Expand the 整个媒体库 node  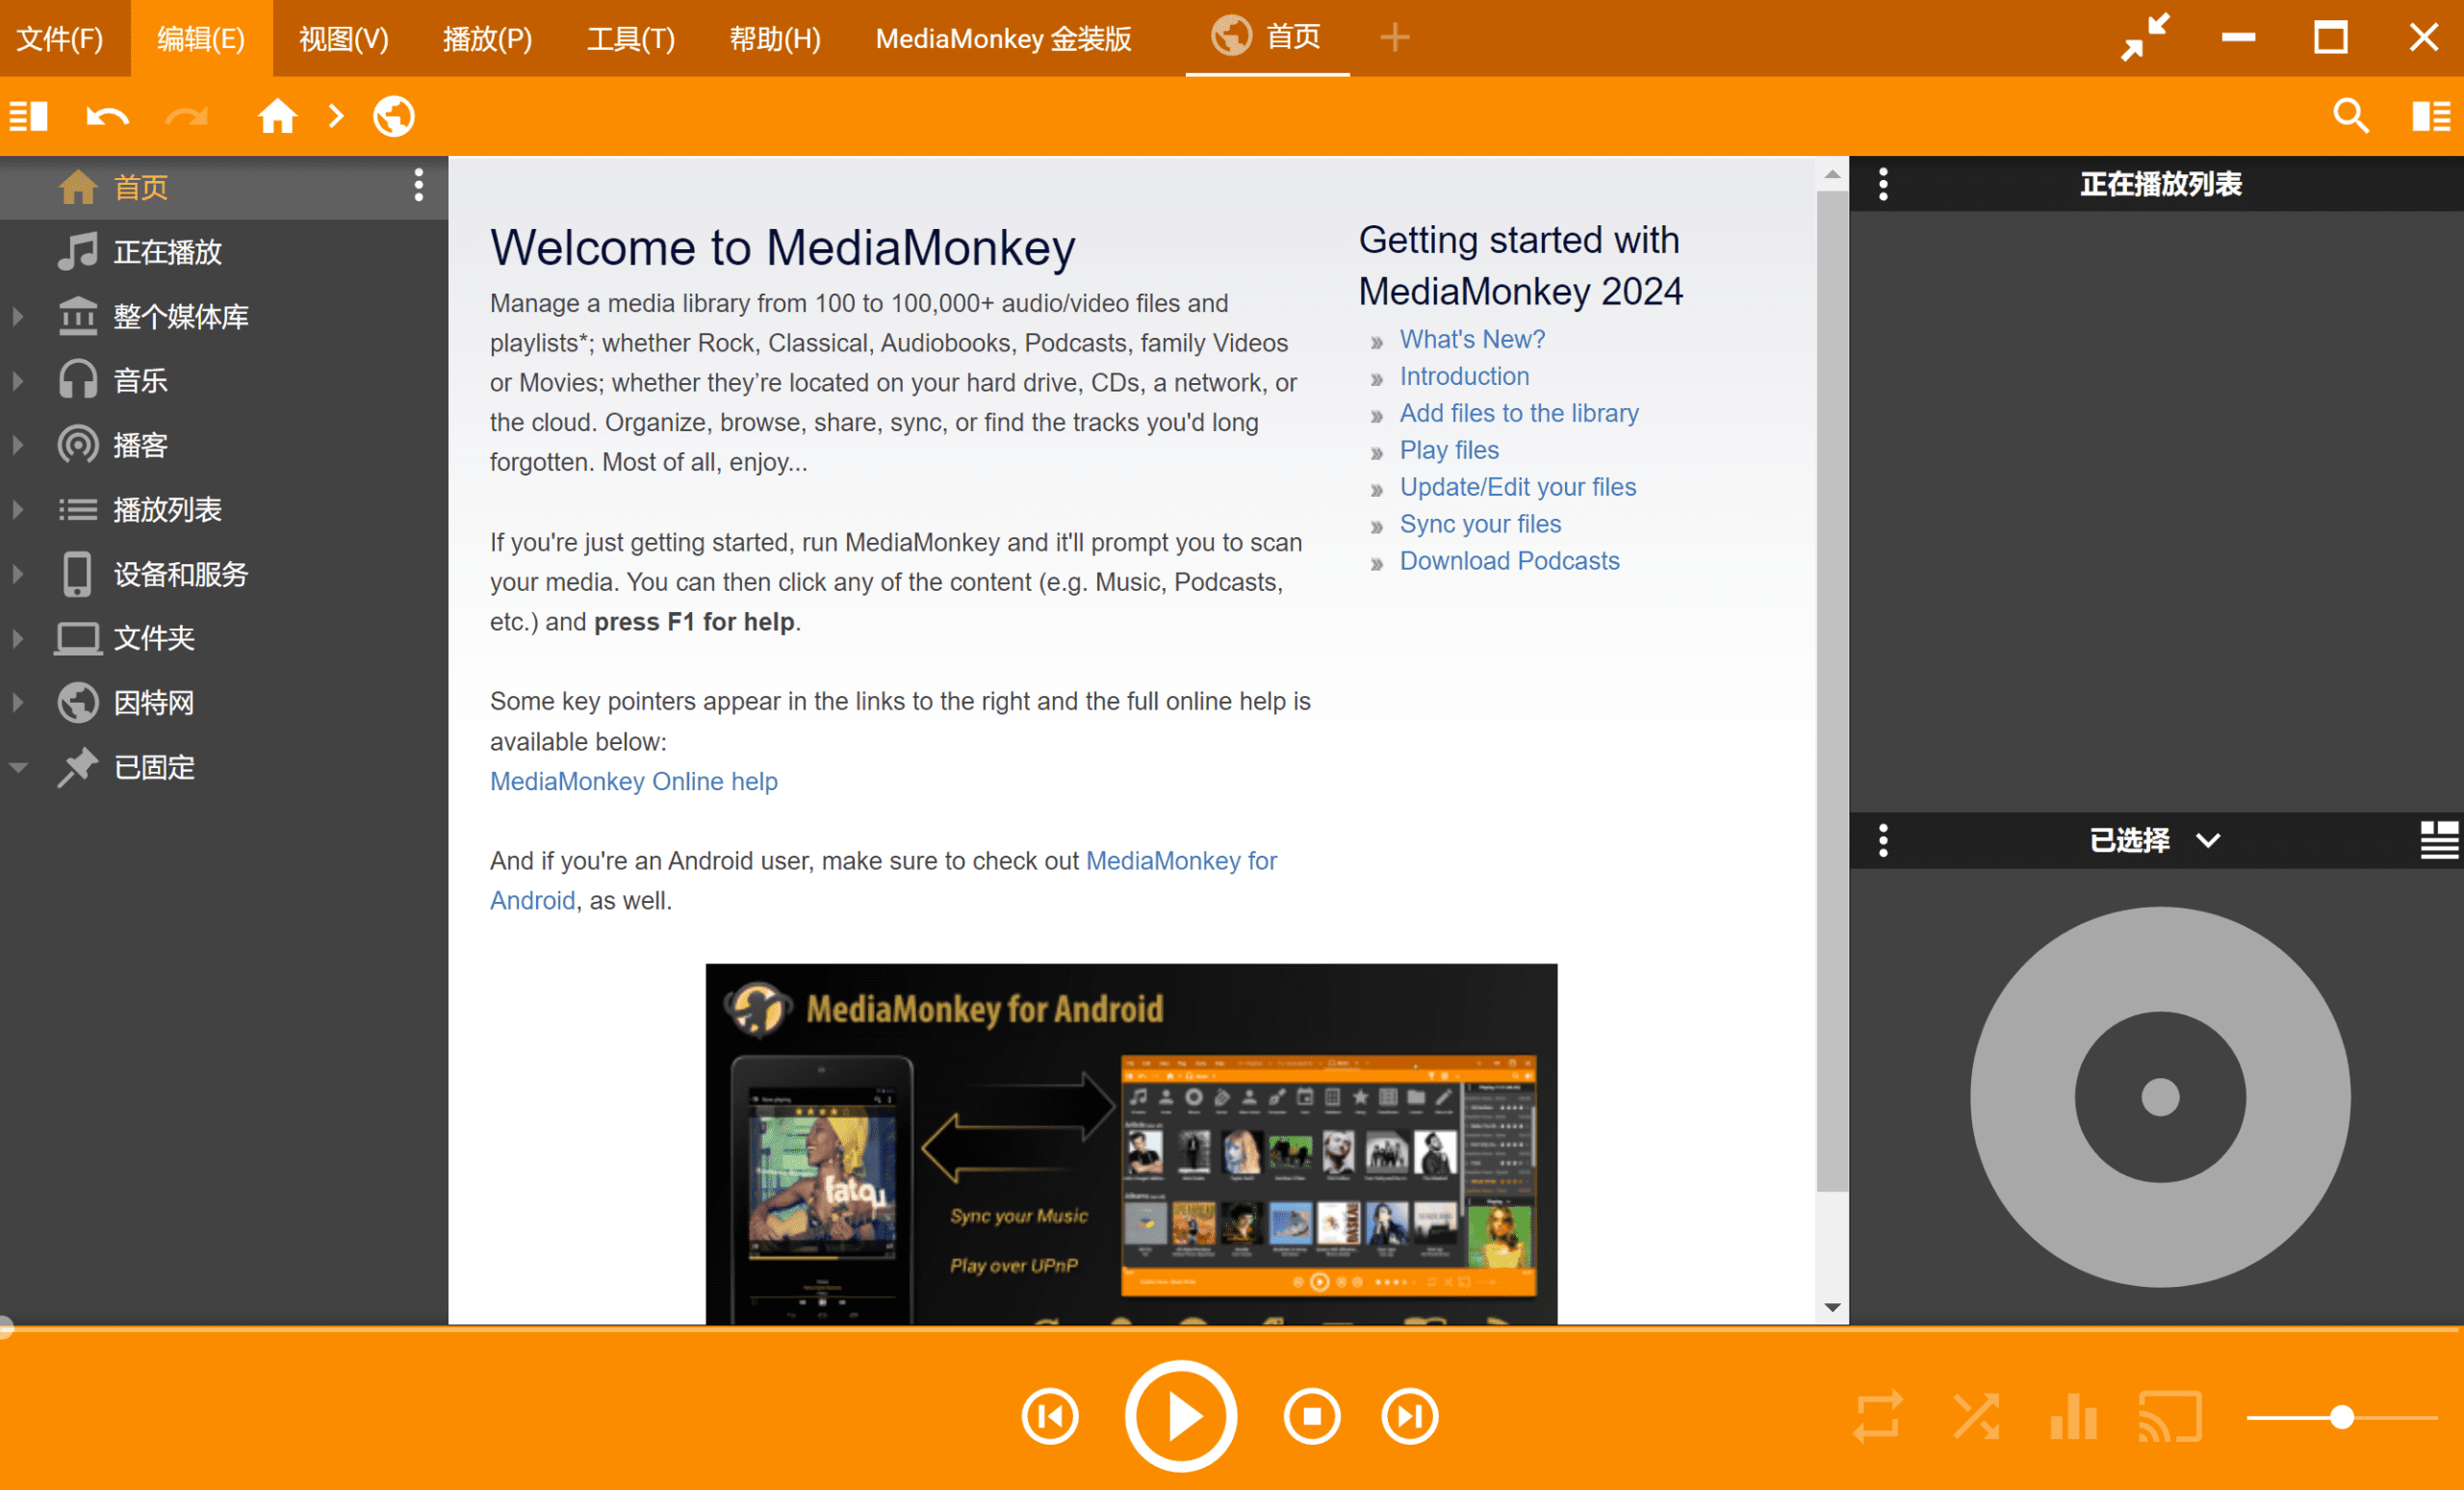[18, 316]
